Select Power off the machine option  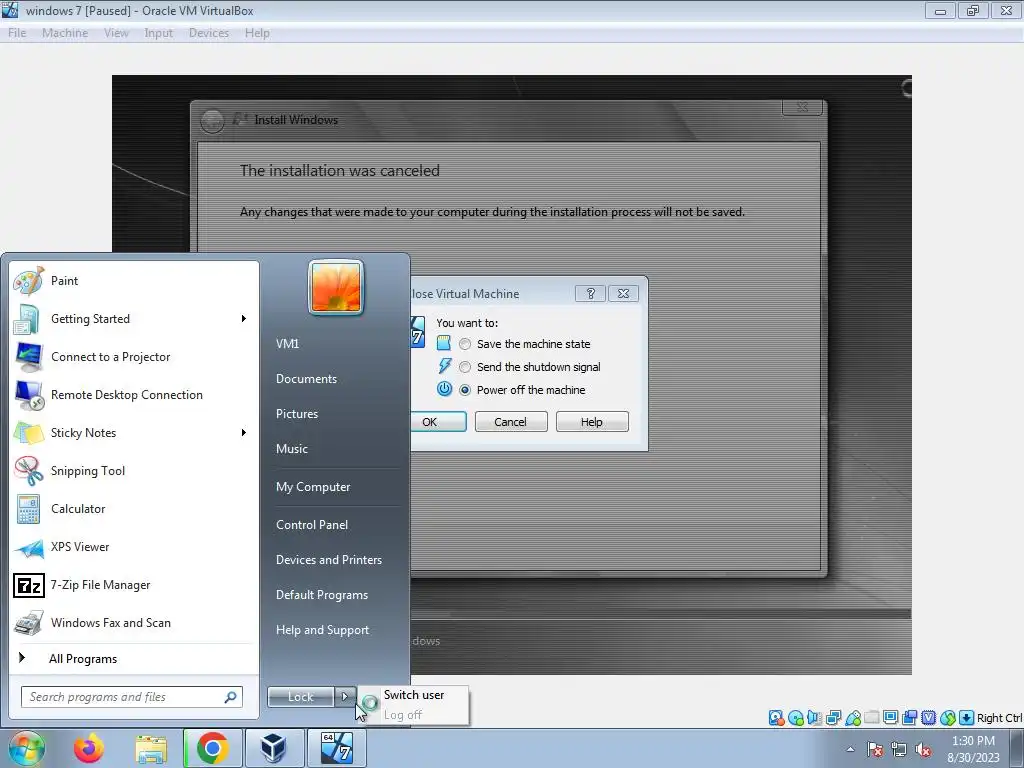click(465, 390)
